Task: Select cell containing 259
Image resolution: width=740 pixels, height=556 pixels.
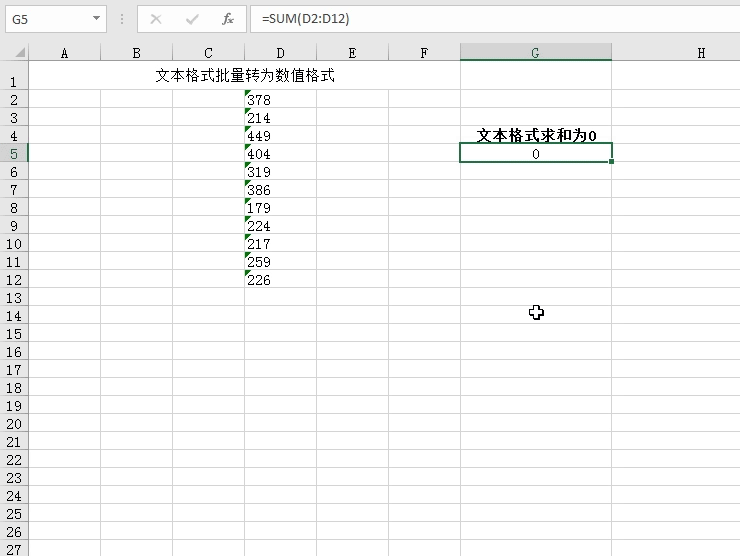Action: (280, 261)
